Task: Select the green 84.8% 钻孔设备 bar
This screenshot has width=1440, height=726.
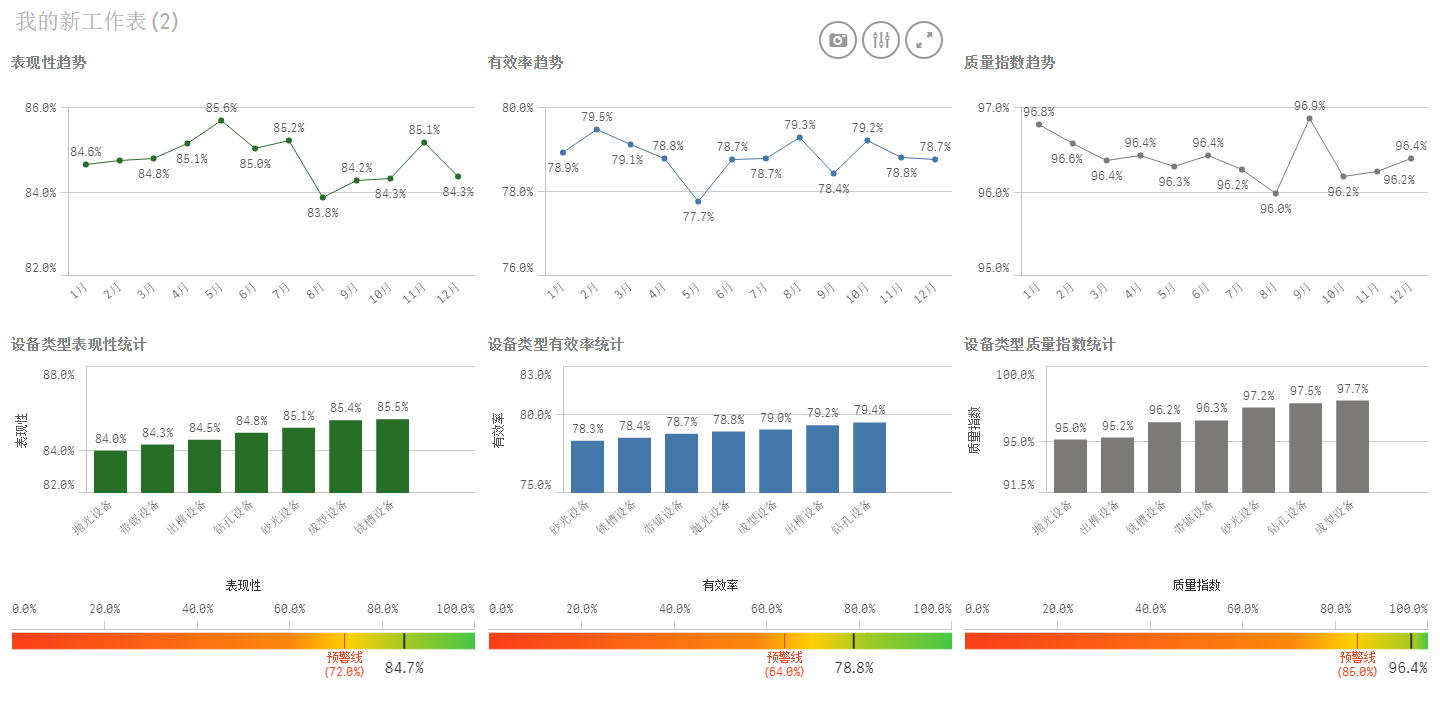Action: point(252,462)
